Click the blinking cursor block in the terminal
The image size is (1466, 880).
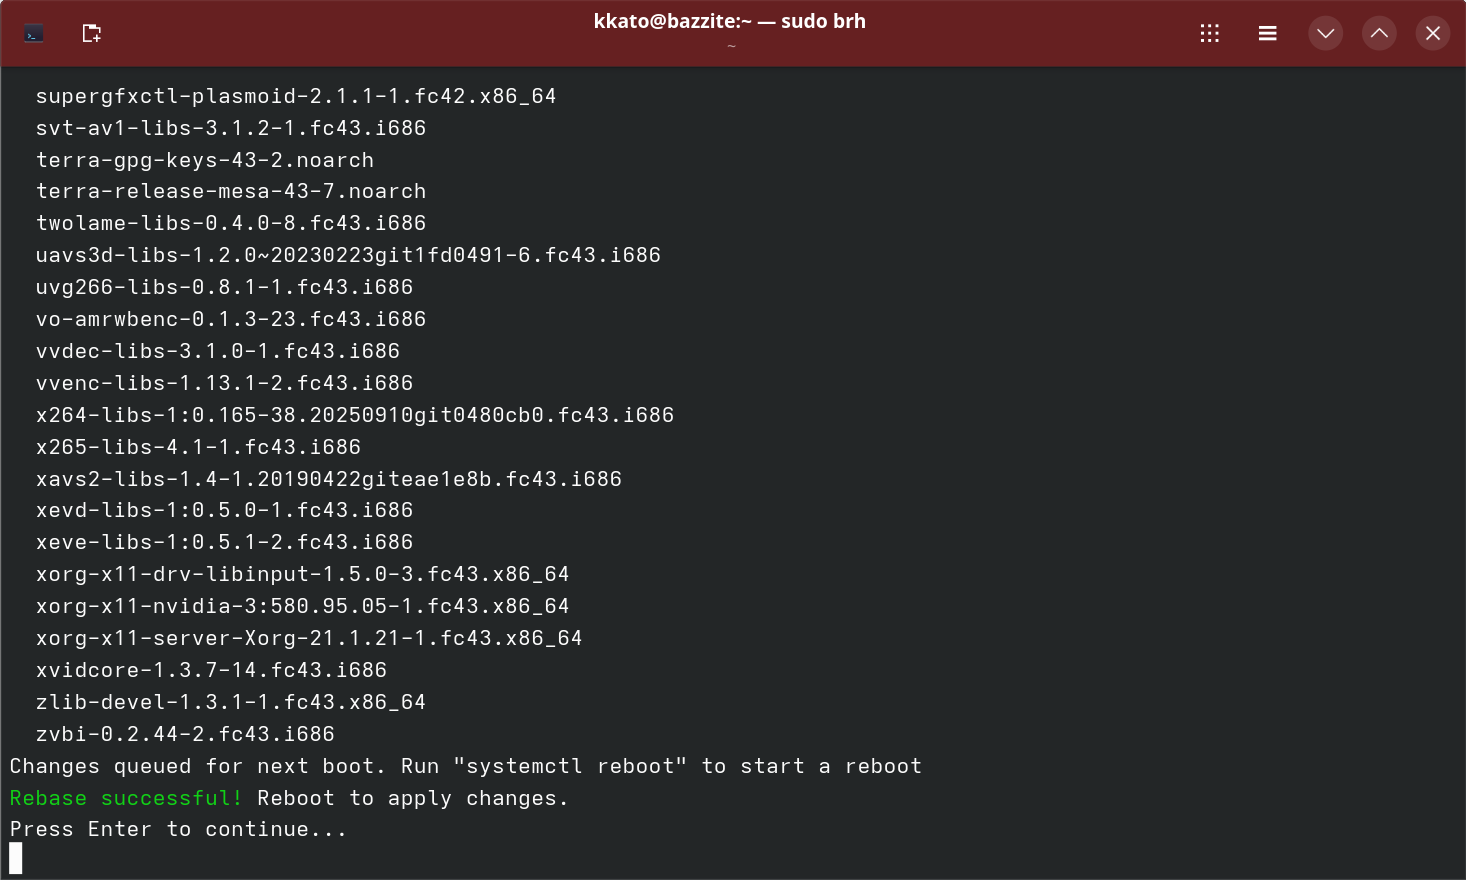point(15,857)
